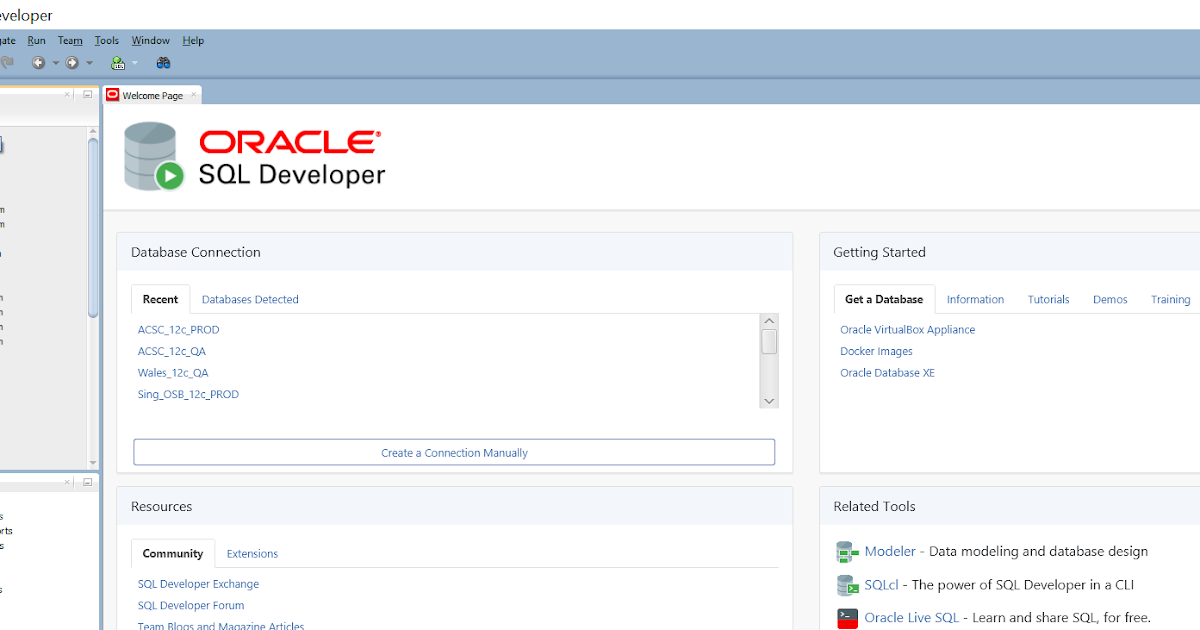Viewport: 1200px width, 630px height.
Task: Switch to Databases Detected tab
Action: 250,299
